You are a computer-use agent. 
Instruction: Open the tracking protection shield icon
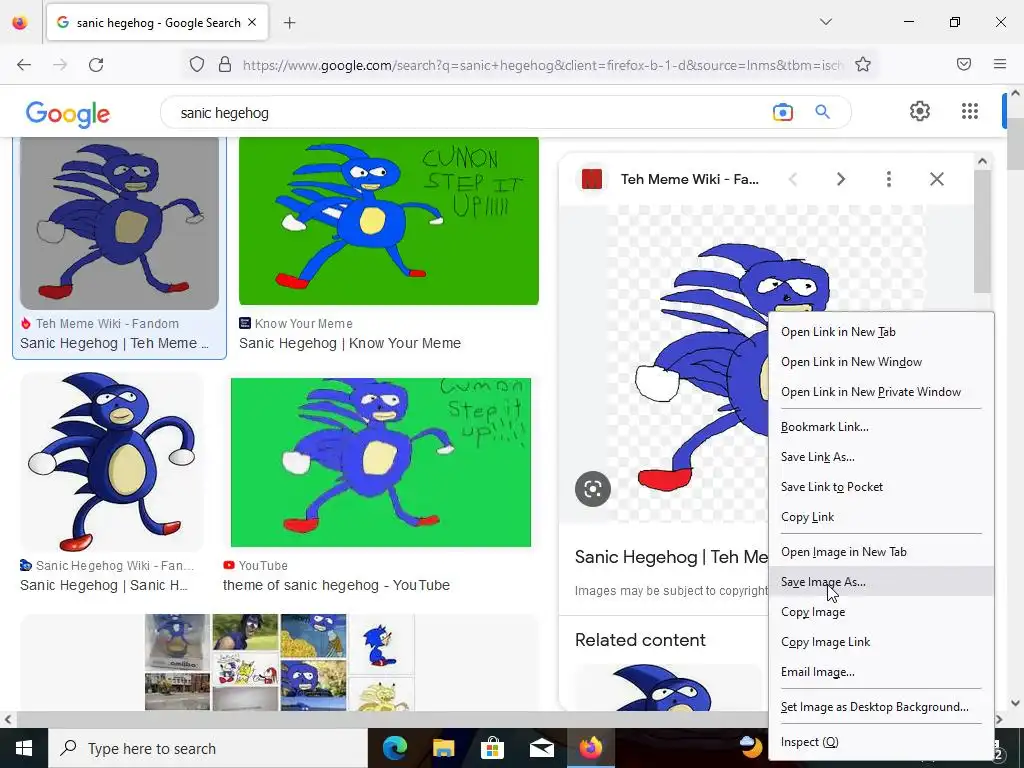pos(197,65)
